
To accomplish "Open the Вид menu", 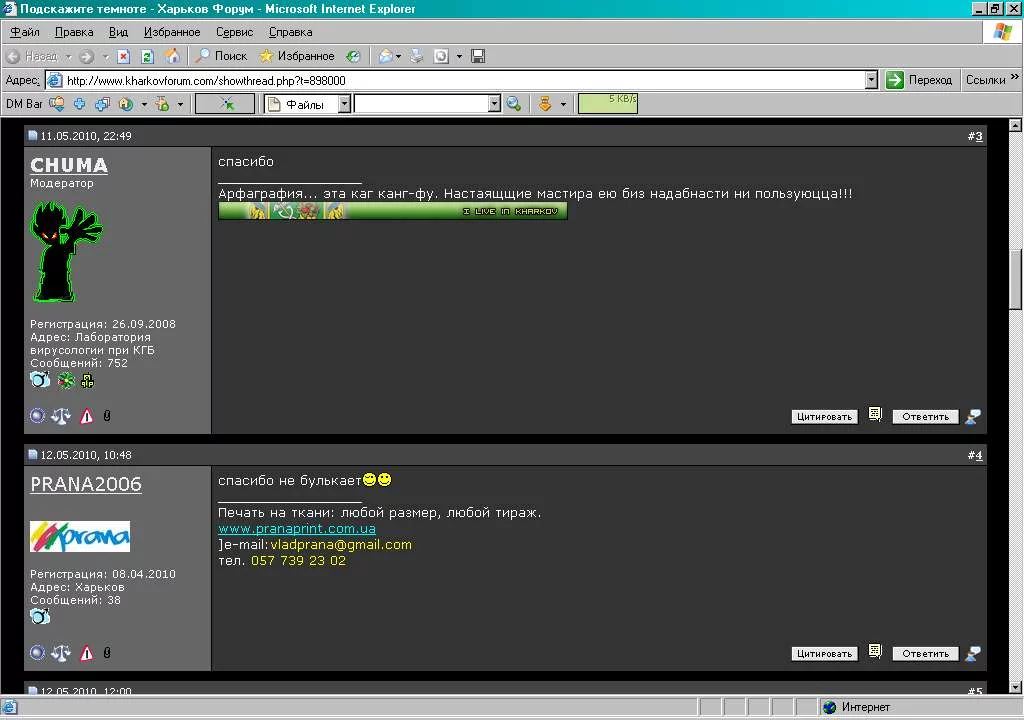I will tap(118, 32).
